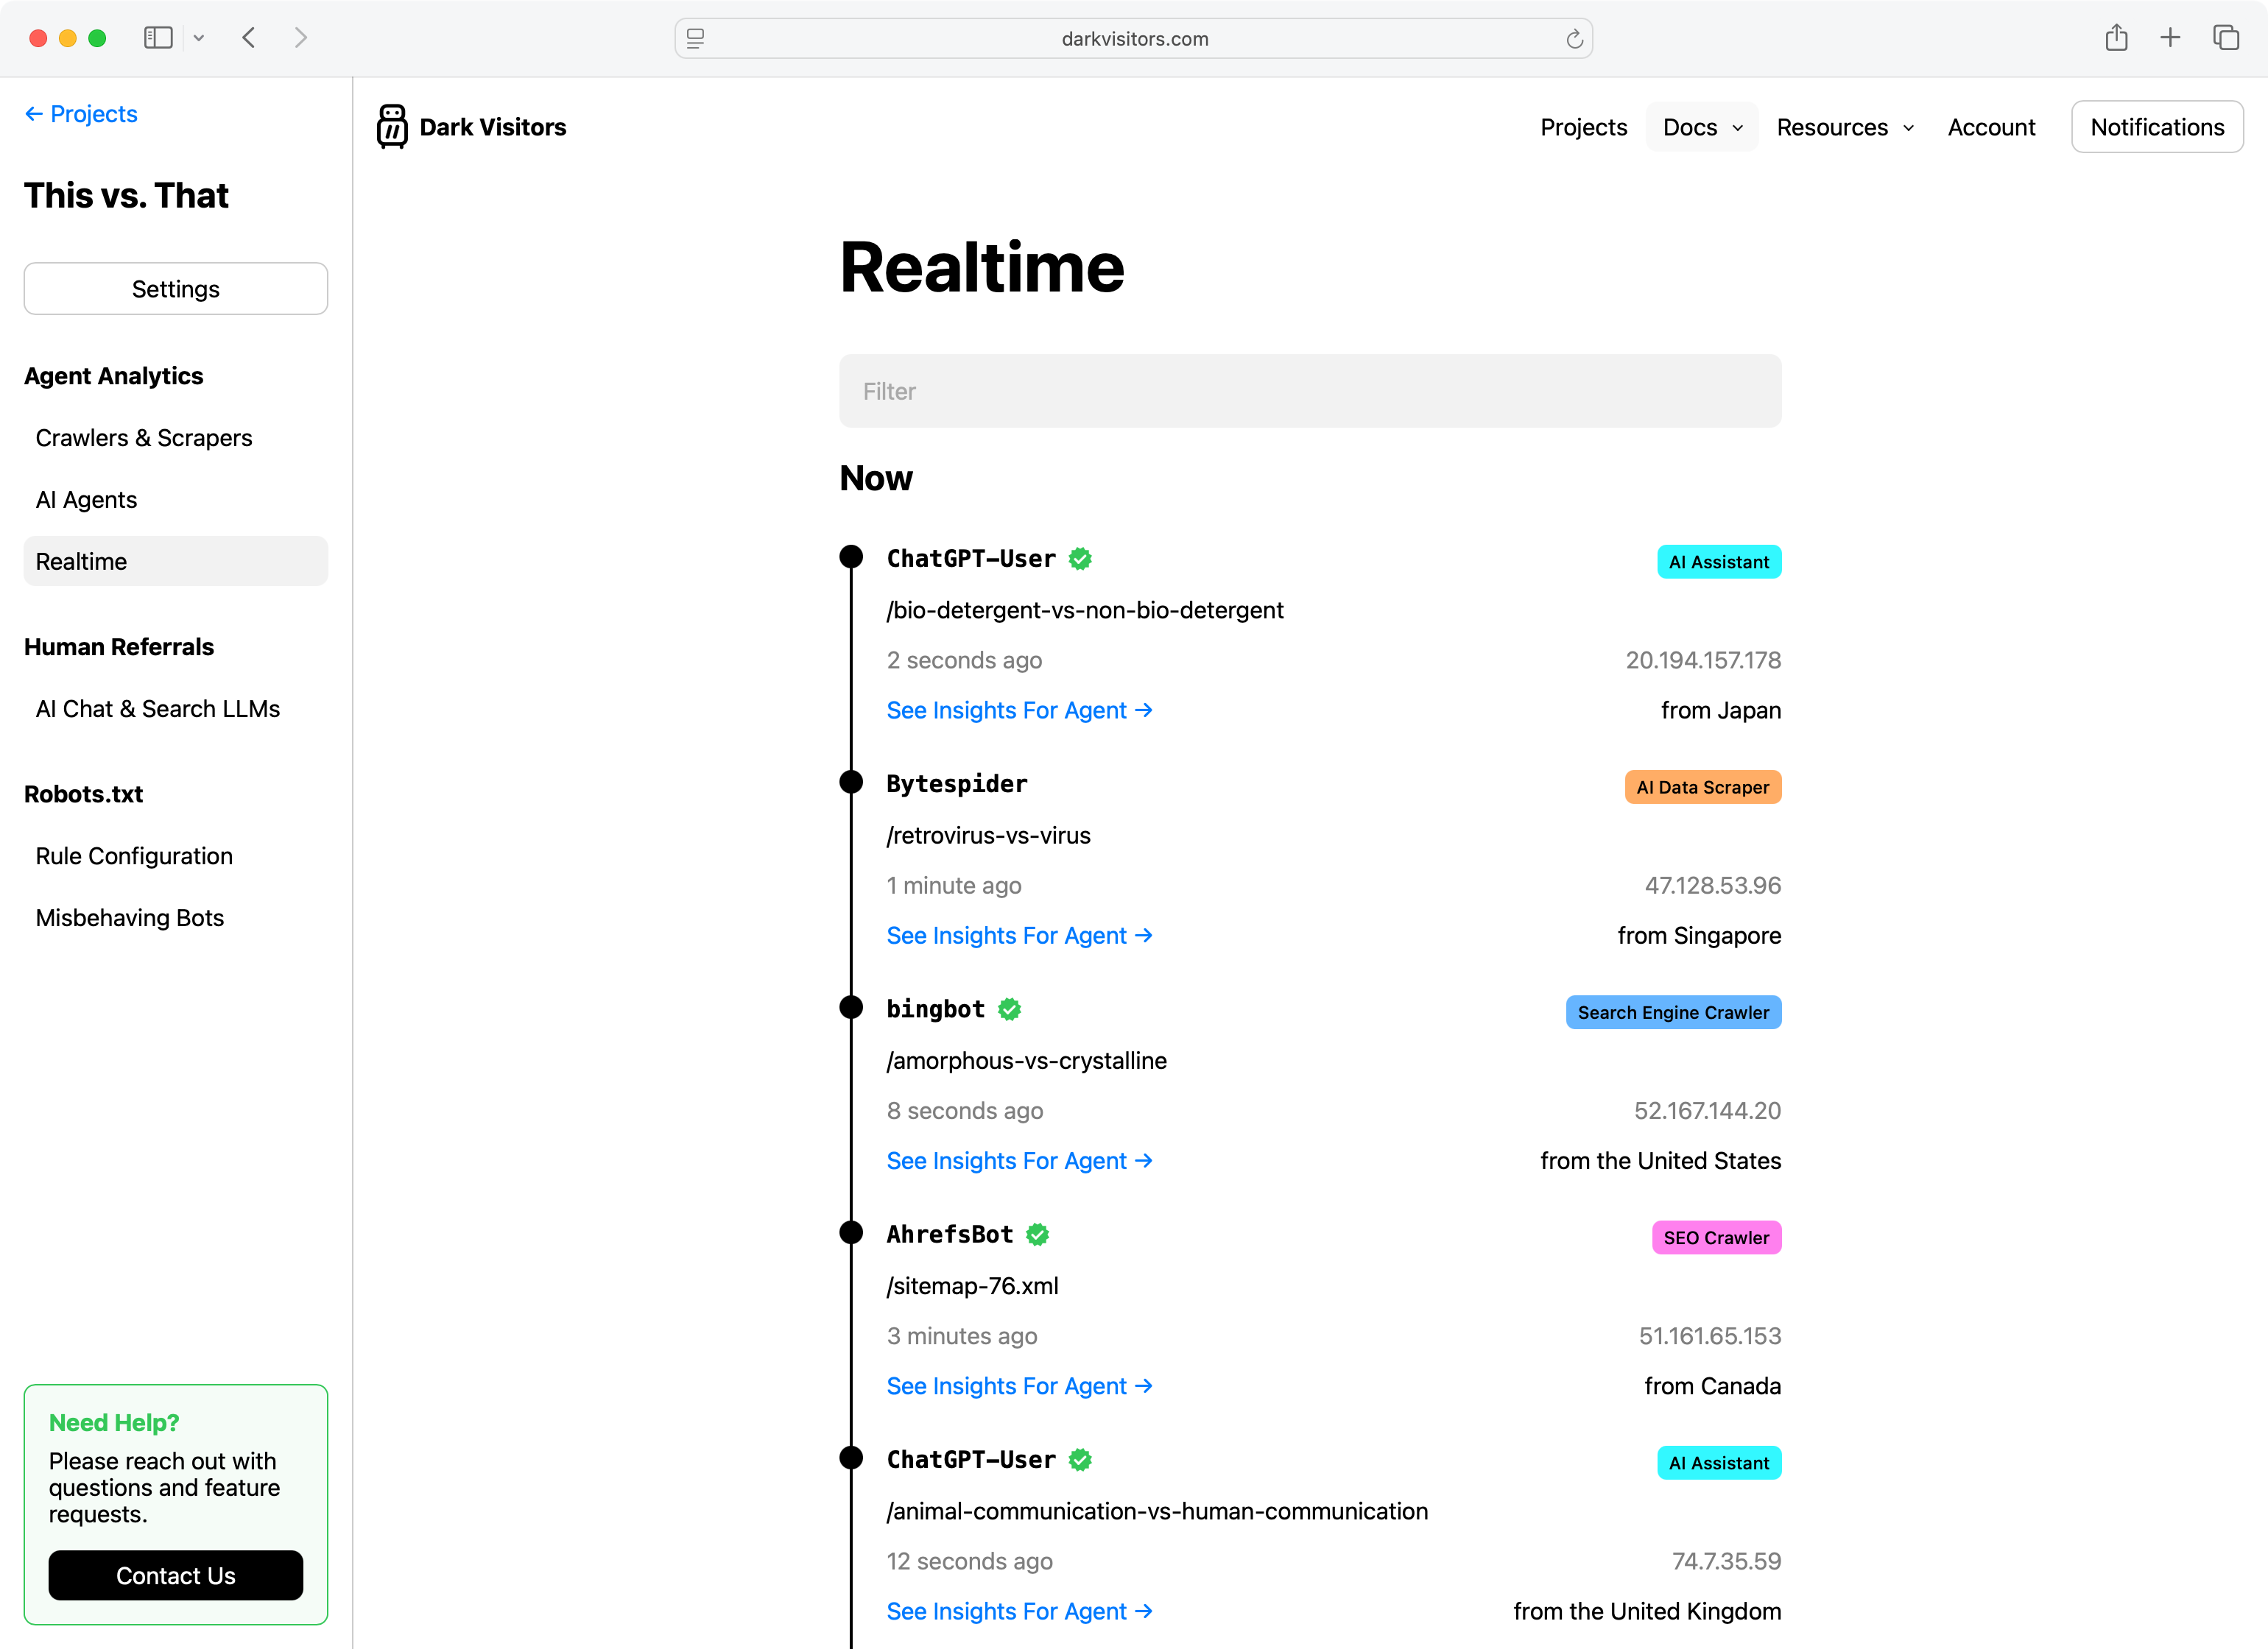
Task: Reload the page using the refresh icon
Action: coord(1575,39)
